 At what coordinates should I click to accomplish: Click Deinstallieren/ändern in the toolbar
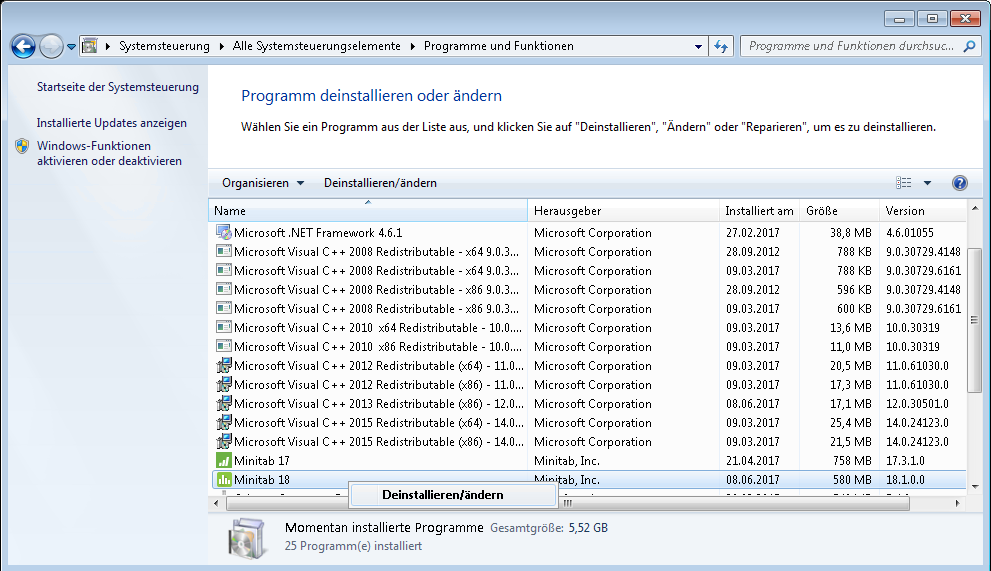tap(380, 183)
